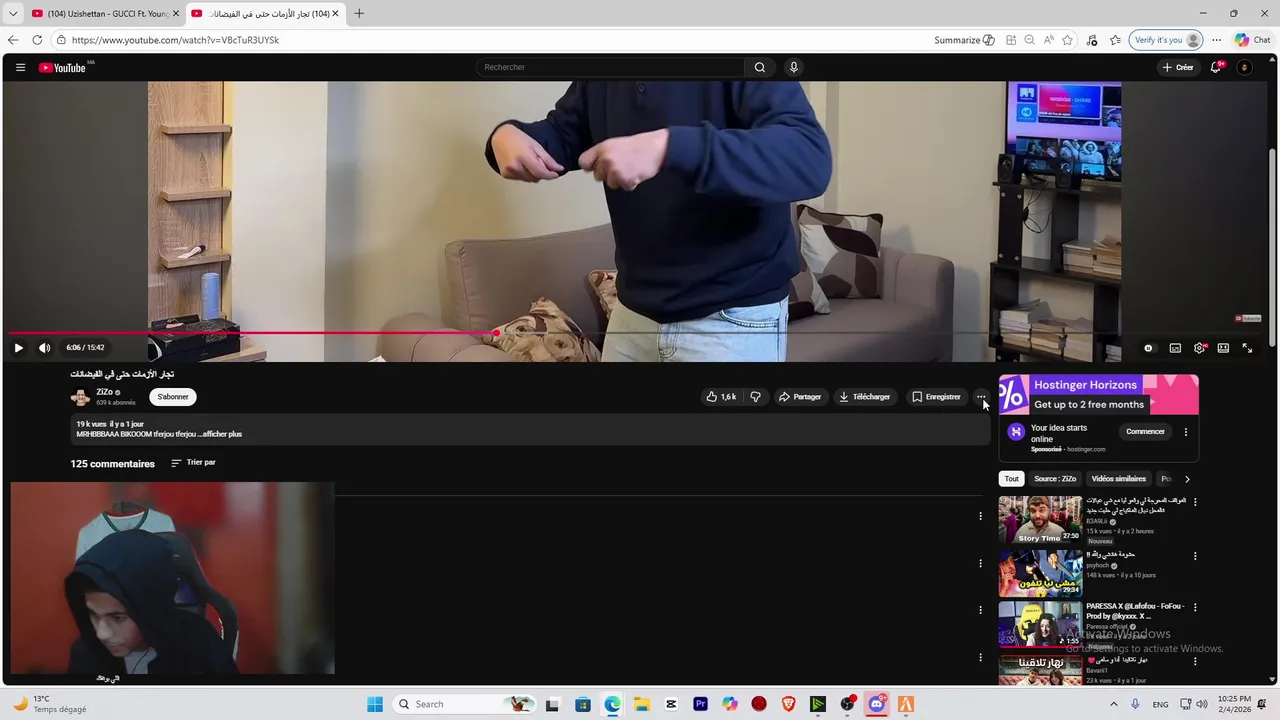
Task: Open Premiere Pro from the taskbar
Action: click(701, 704)
